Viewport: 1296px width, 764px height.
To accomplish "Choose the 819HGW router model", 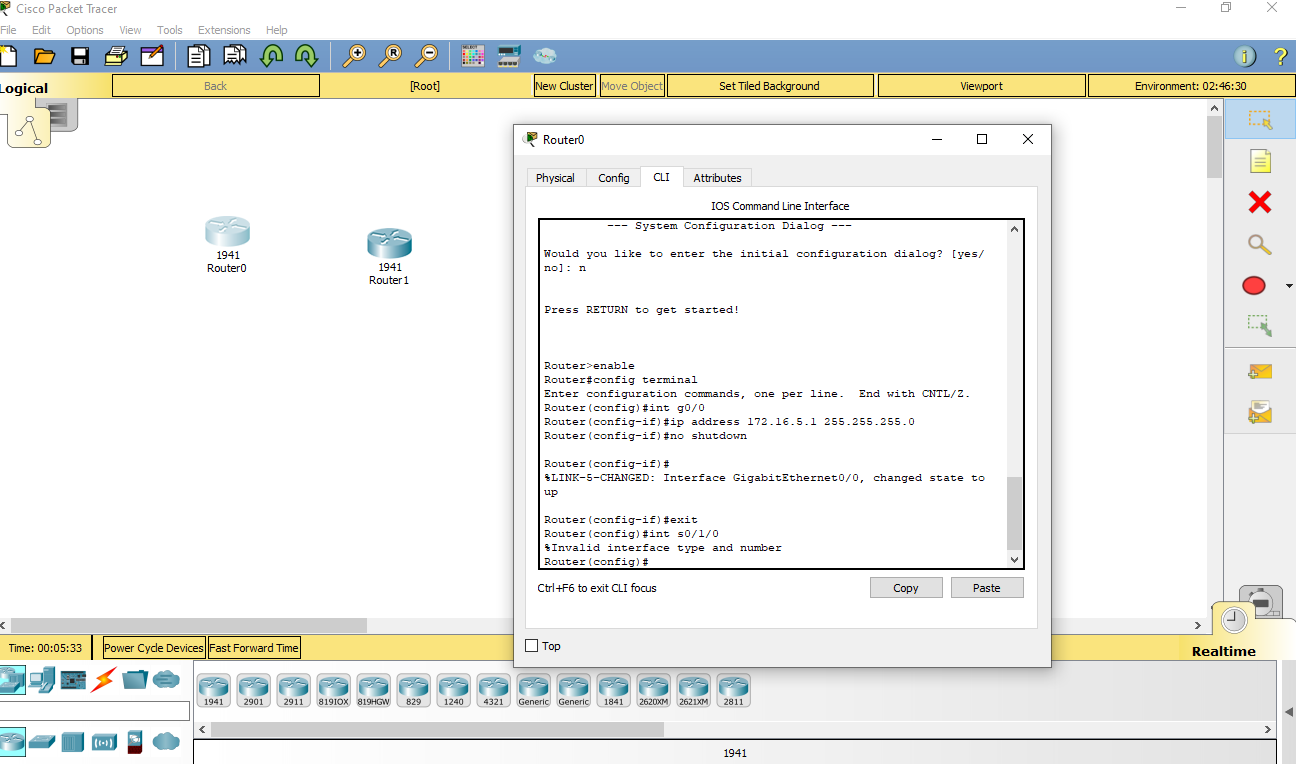I will click(374, 690).
